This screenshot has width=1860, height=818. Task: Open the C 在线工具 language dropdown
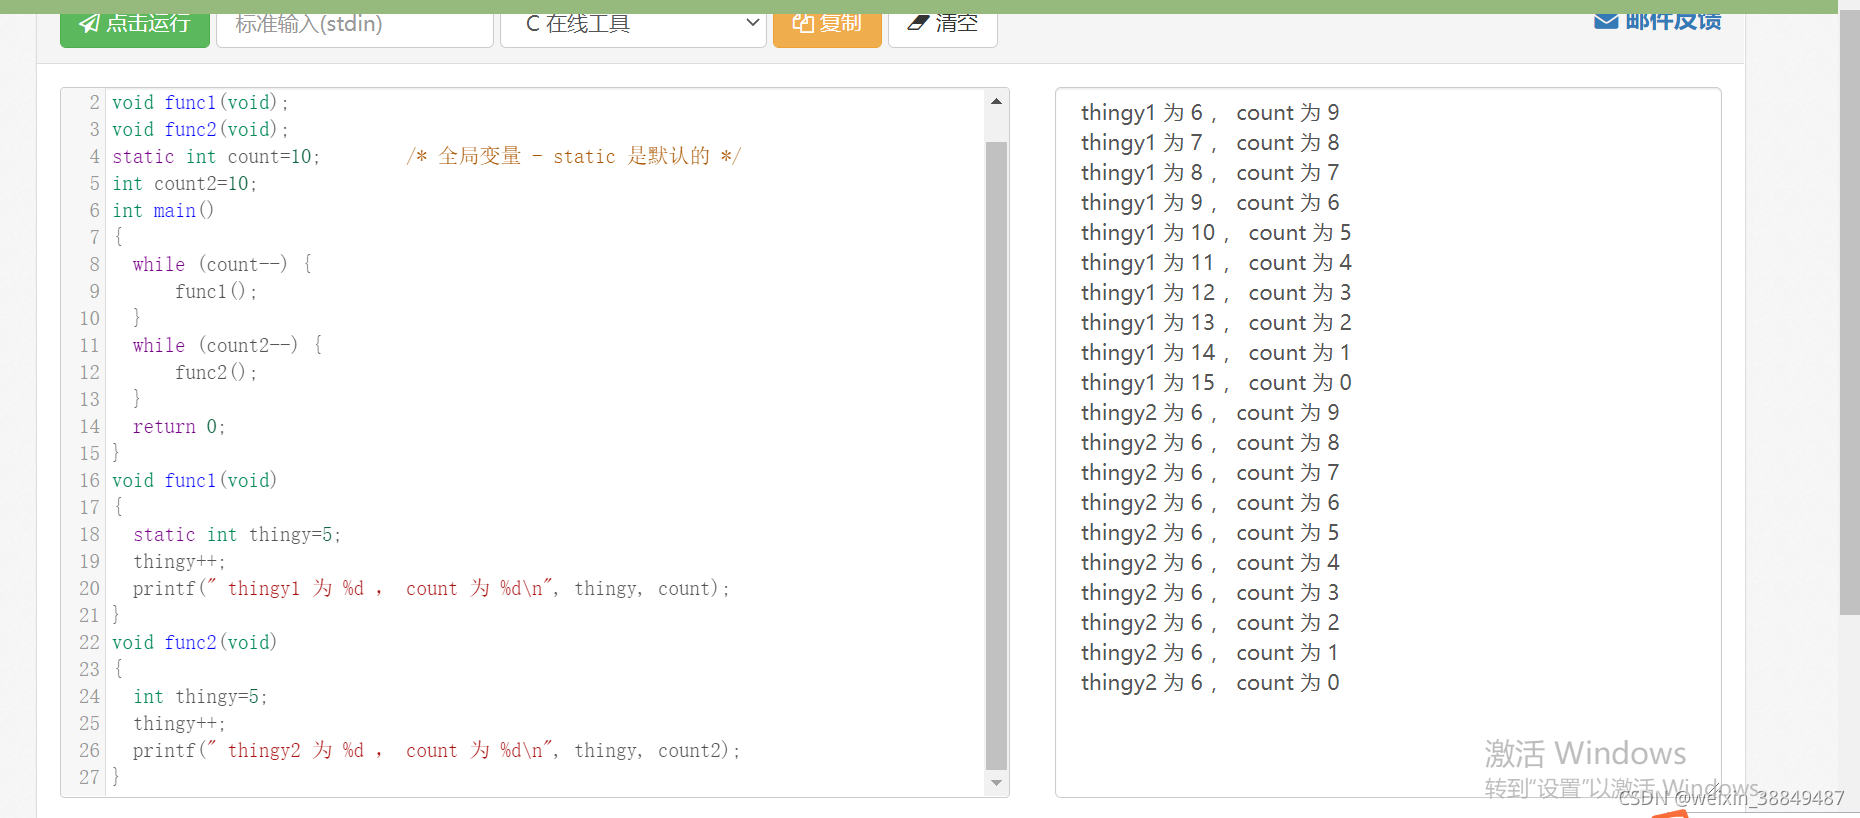click(x=633, y=29)
